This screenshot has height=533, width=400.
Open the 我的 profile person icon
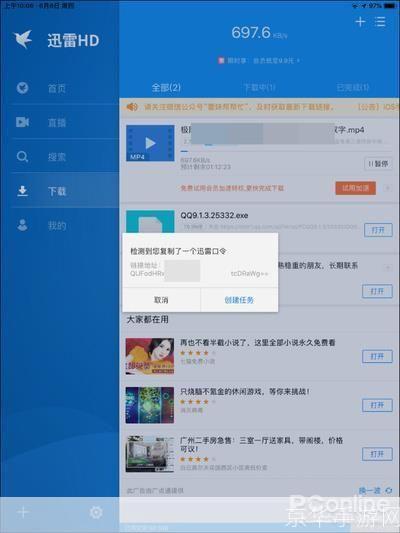(x=22, y=225)
